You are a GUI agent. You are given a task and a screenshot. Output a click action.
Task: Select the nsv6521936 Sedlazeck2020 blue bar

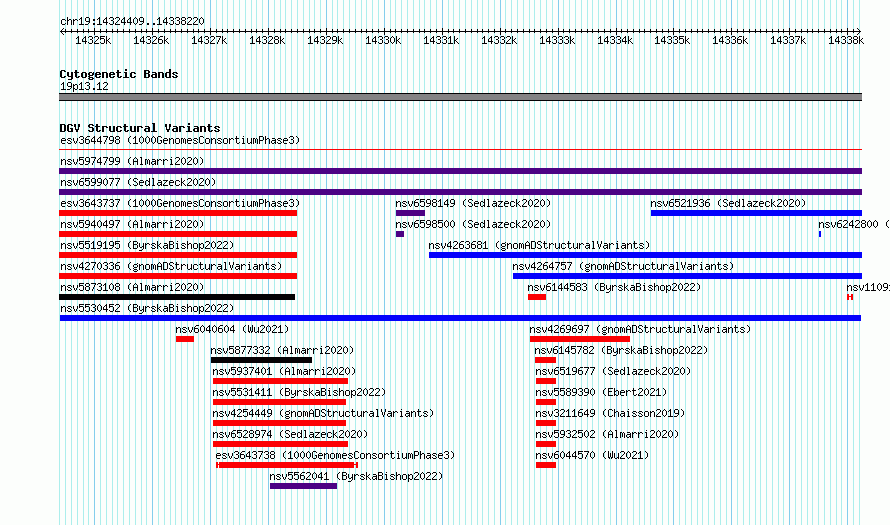(756, 213)
